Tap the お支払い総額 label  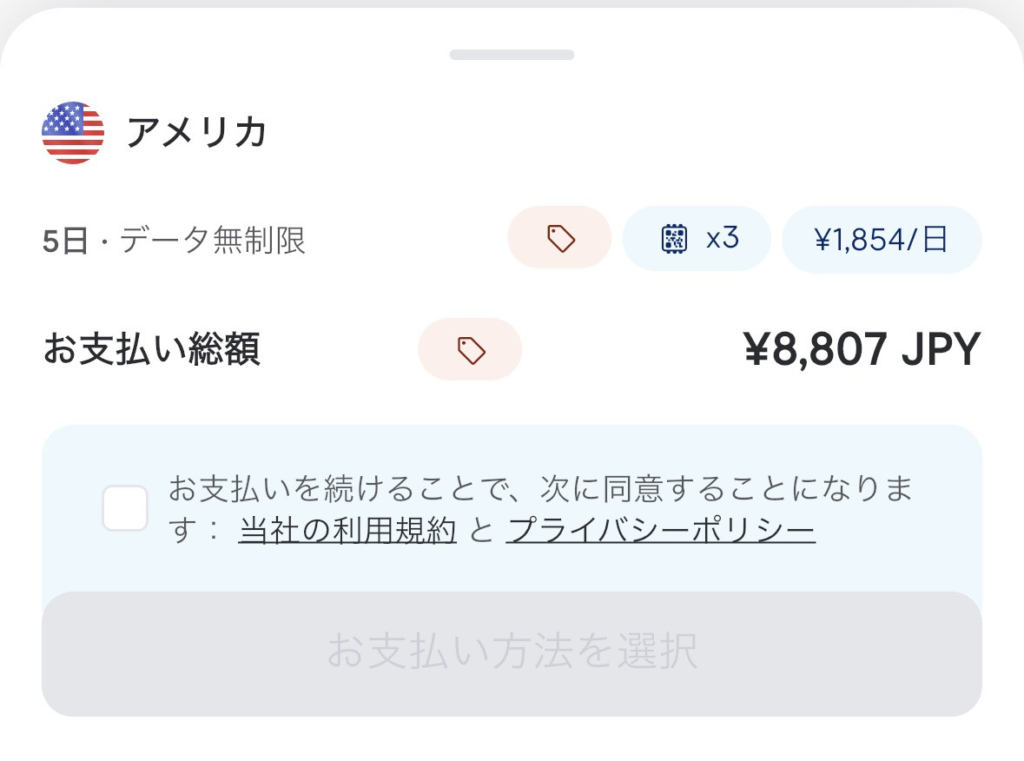(151, 349)
